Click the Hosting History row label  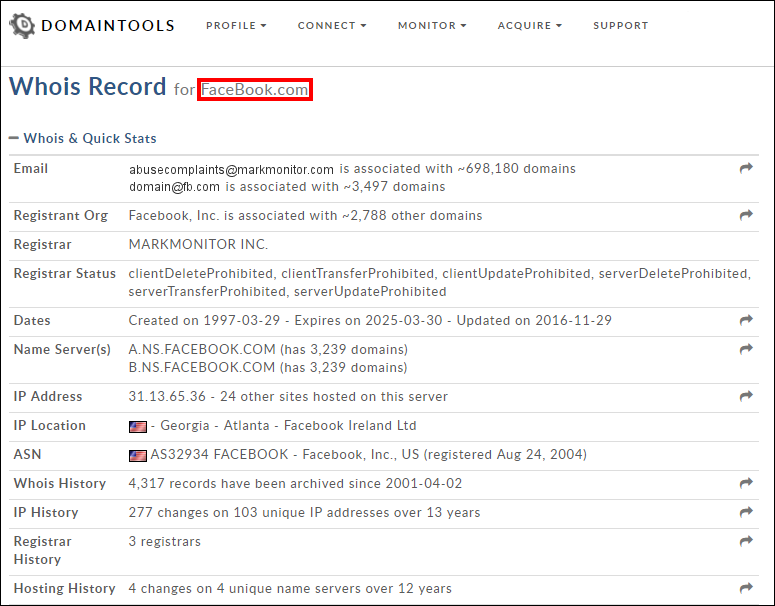tap(65, 588)
